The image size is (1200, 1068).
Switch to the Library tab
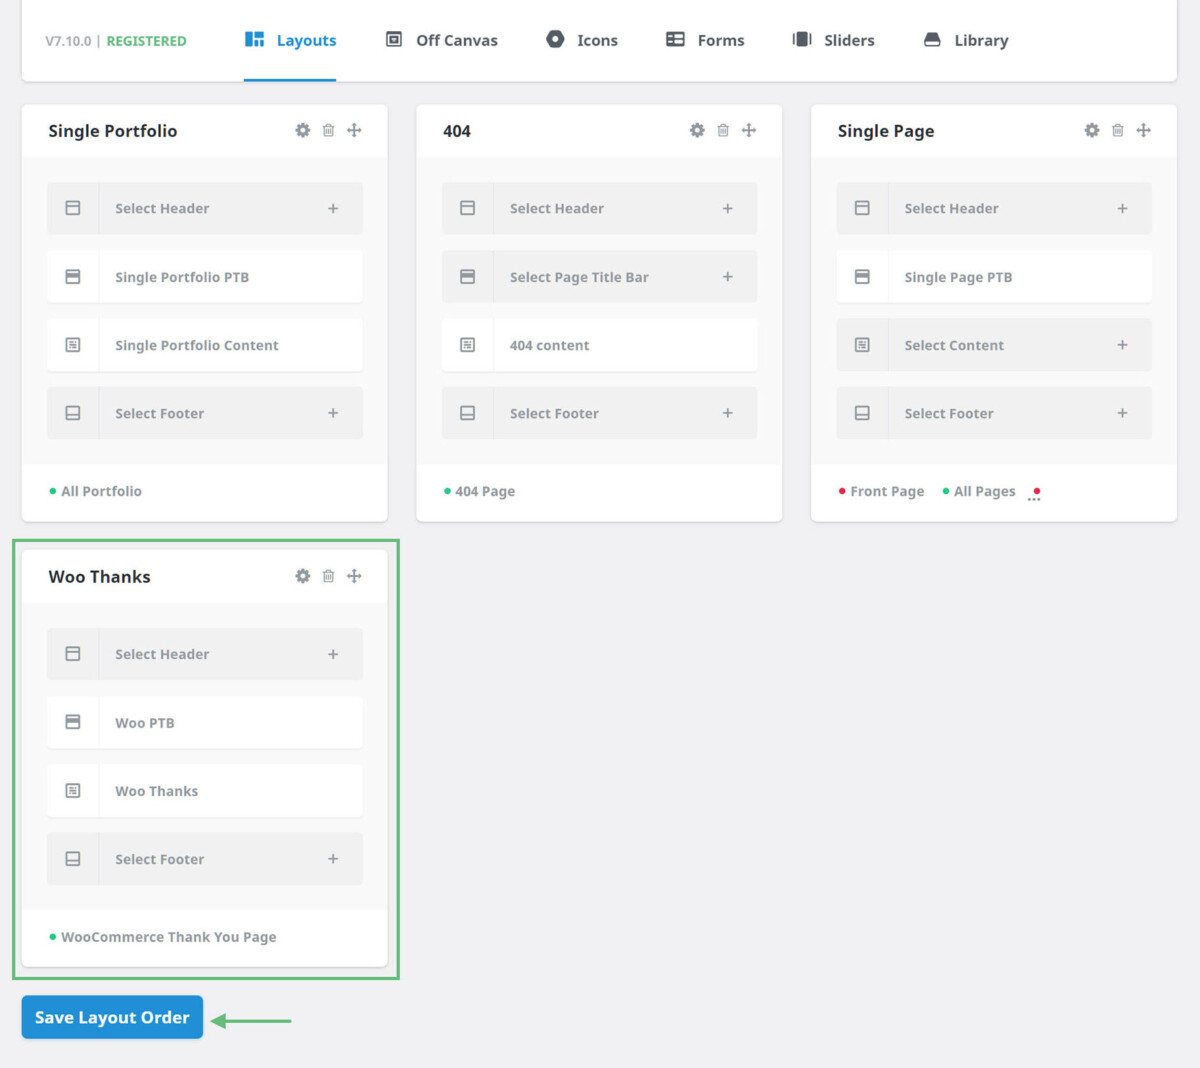(965, 40)
